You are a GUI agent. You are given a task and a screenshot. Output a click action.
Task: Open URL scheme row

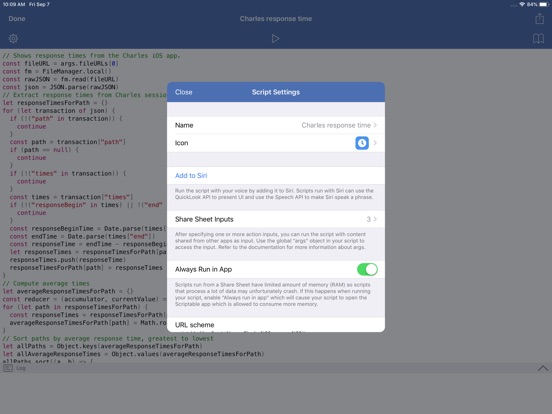(276, 325)
